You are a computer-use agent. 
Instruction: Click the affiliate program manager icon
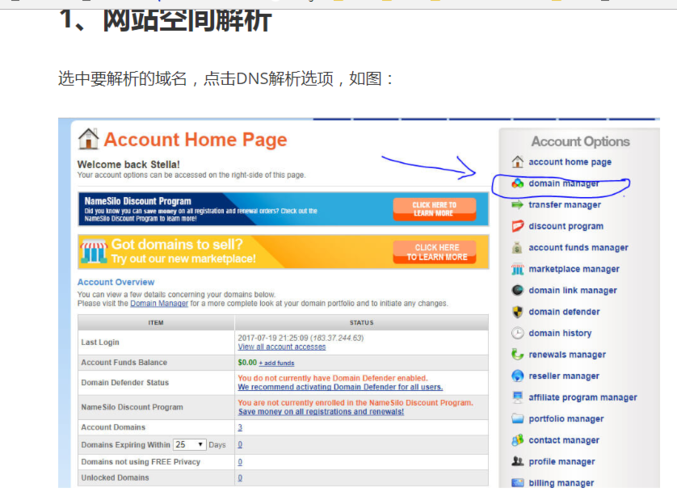(517, 397)
